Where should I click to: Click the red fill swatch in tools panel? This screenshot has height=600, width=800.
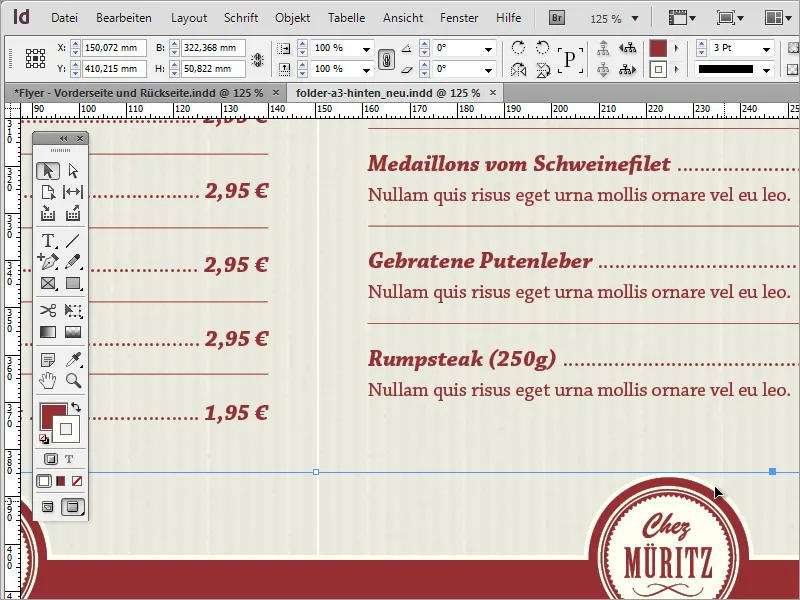click(50, 413)
